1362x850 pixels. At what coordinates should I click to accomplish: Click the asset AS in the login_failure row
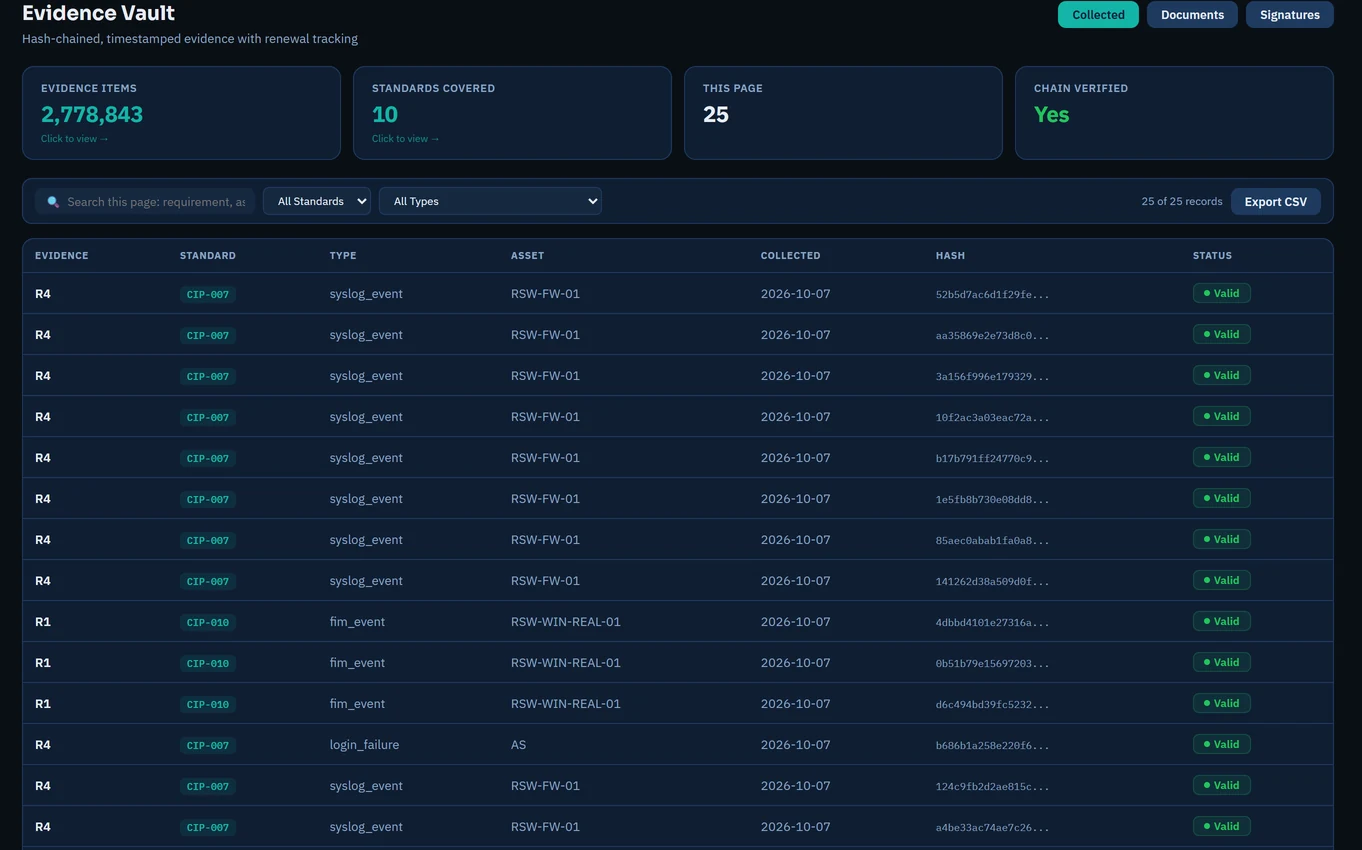click(518, 745)
